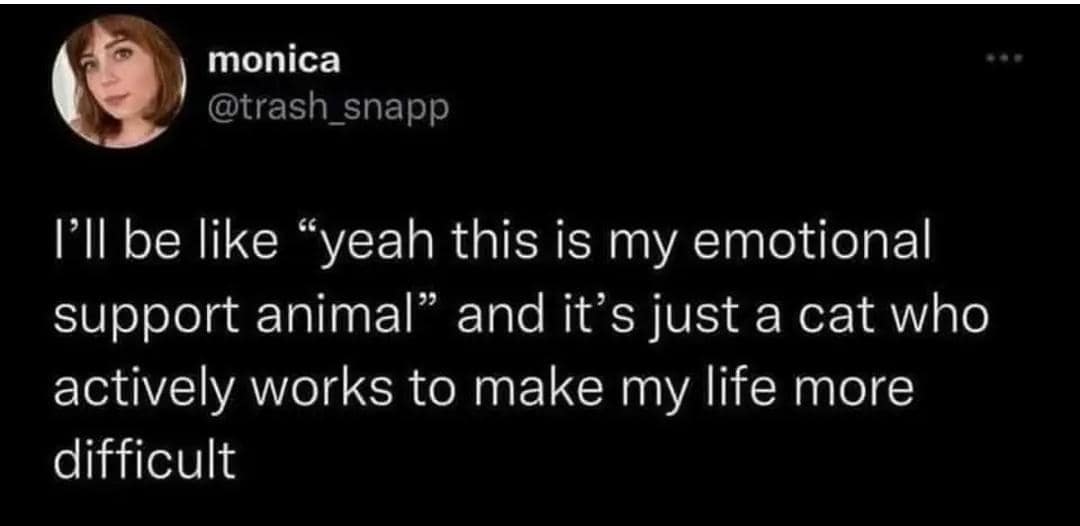Open the @trash_snapp handle link
The height and width of the screenshot is (526, 1080).
[328, 105]
